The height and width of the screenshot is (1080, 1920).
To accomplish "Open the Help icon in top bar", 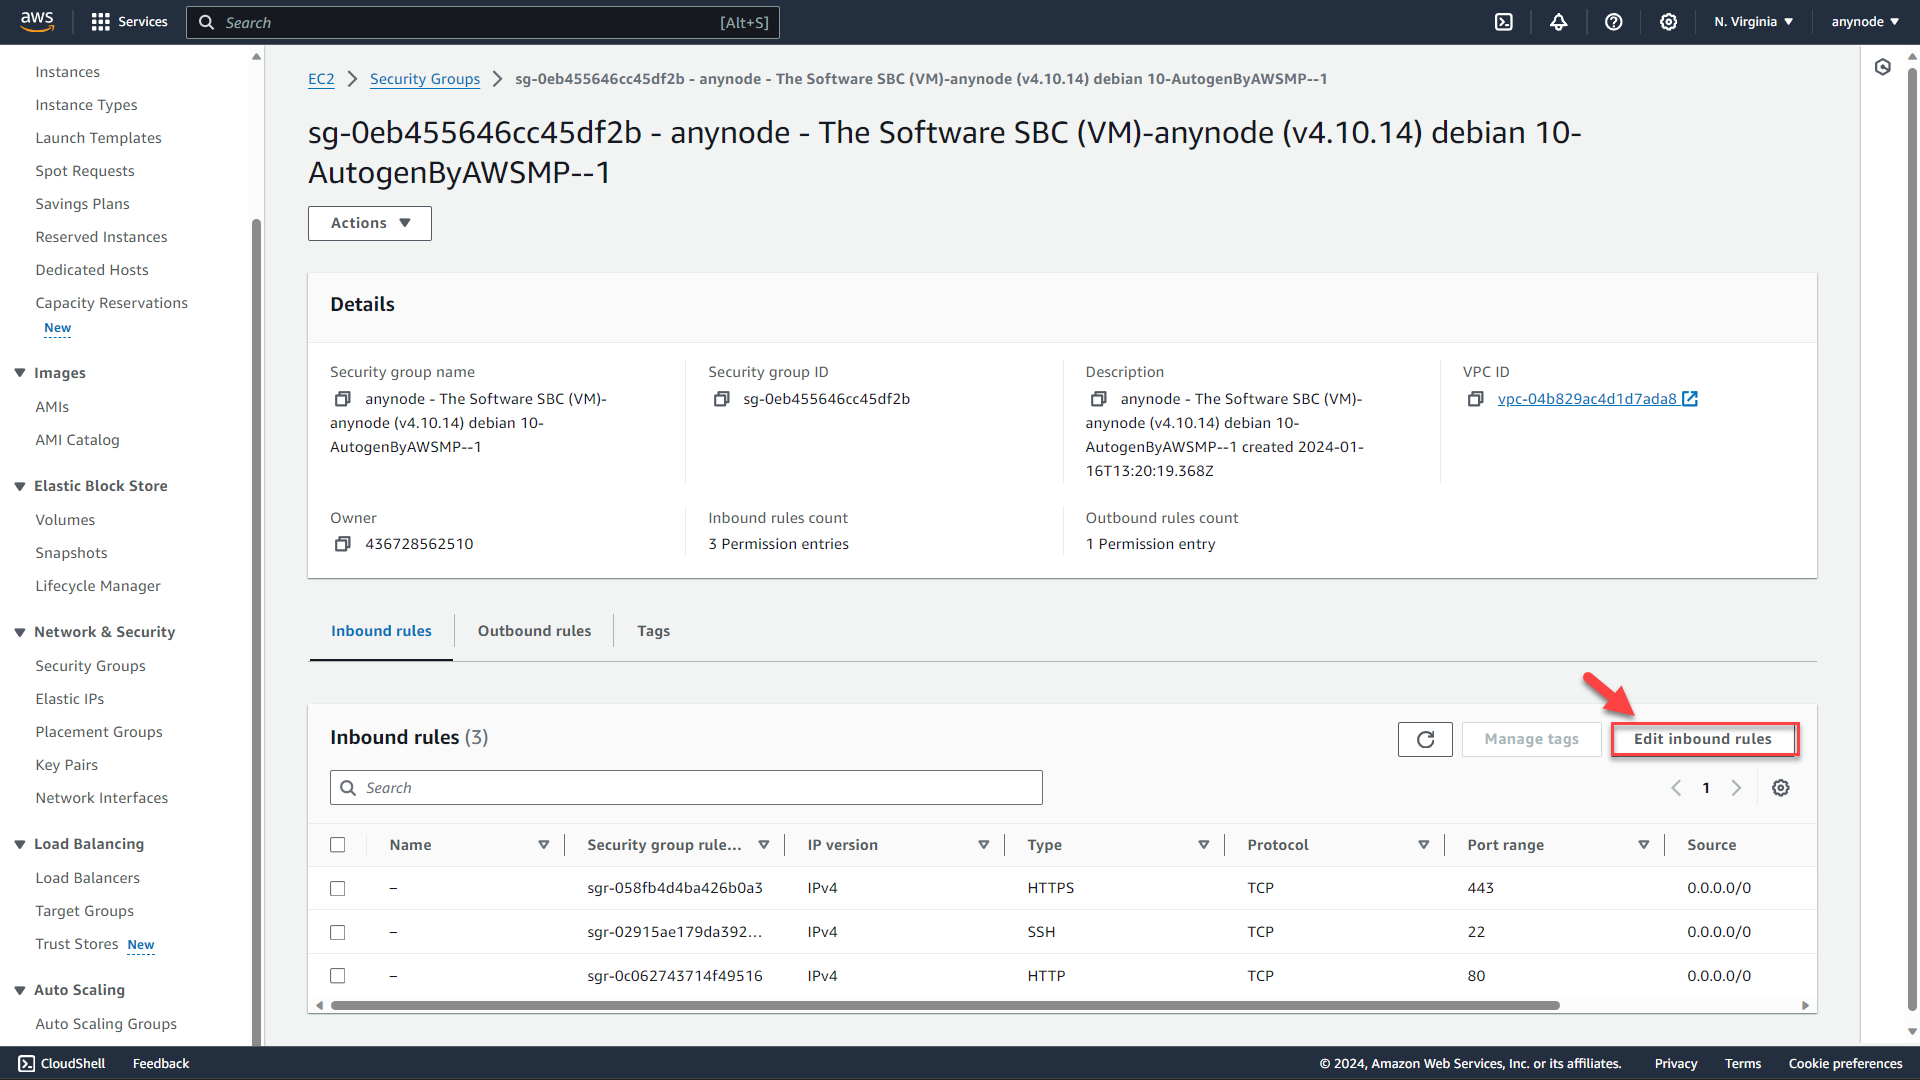I will (1613, 21).
